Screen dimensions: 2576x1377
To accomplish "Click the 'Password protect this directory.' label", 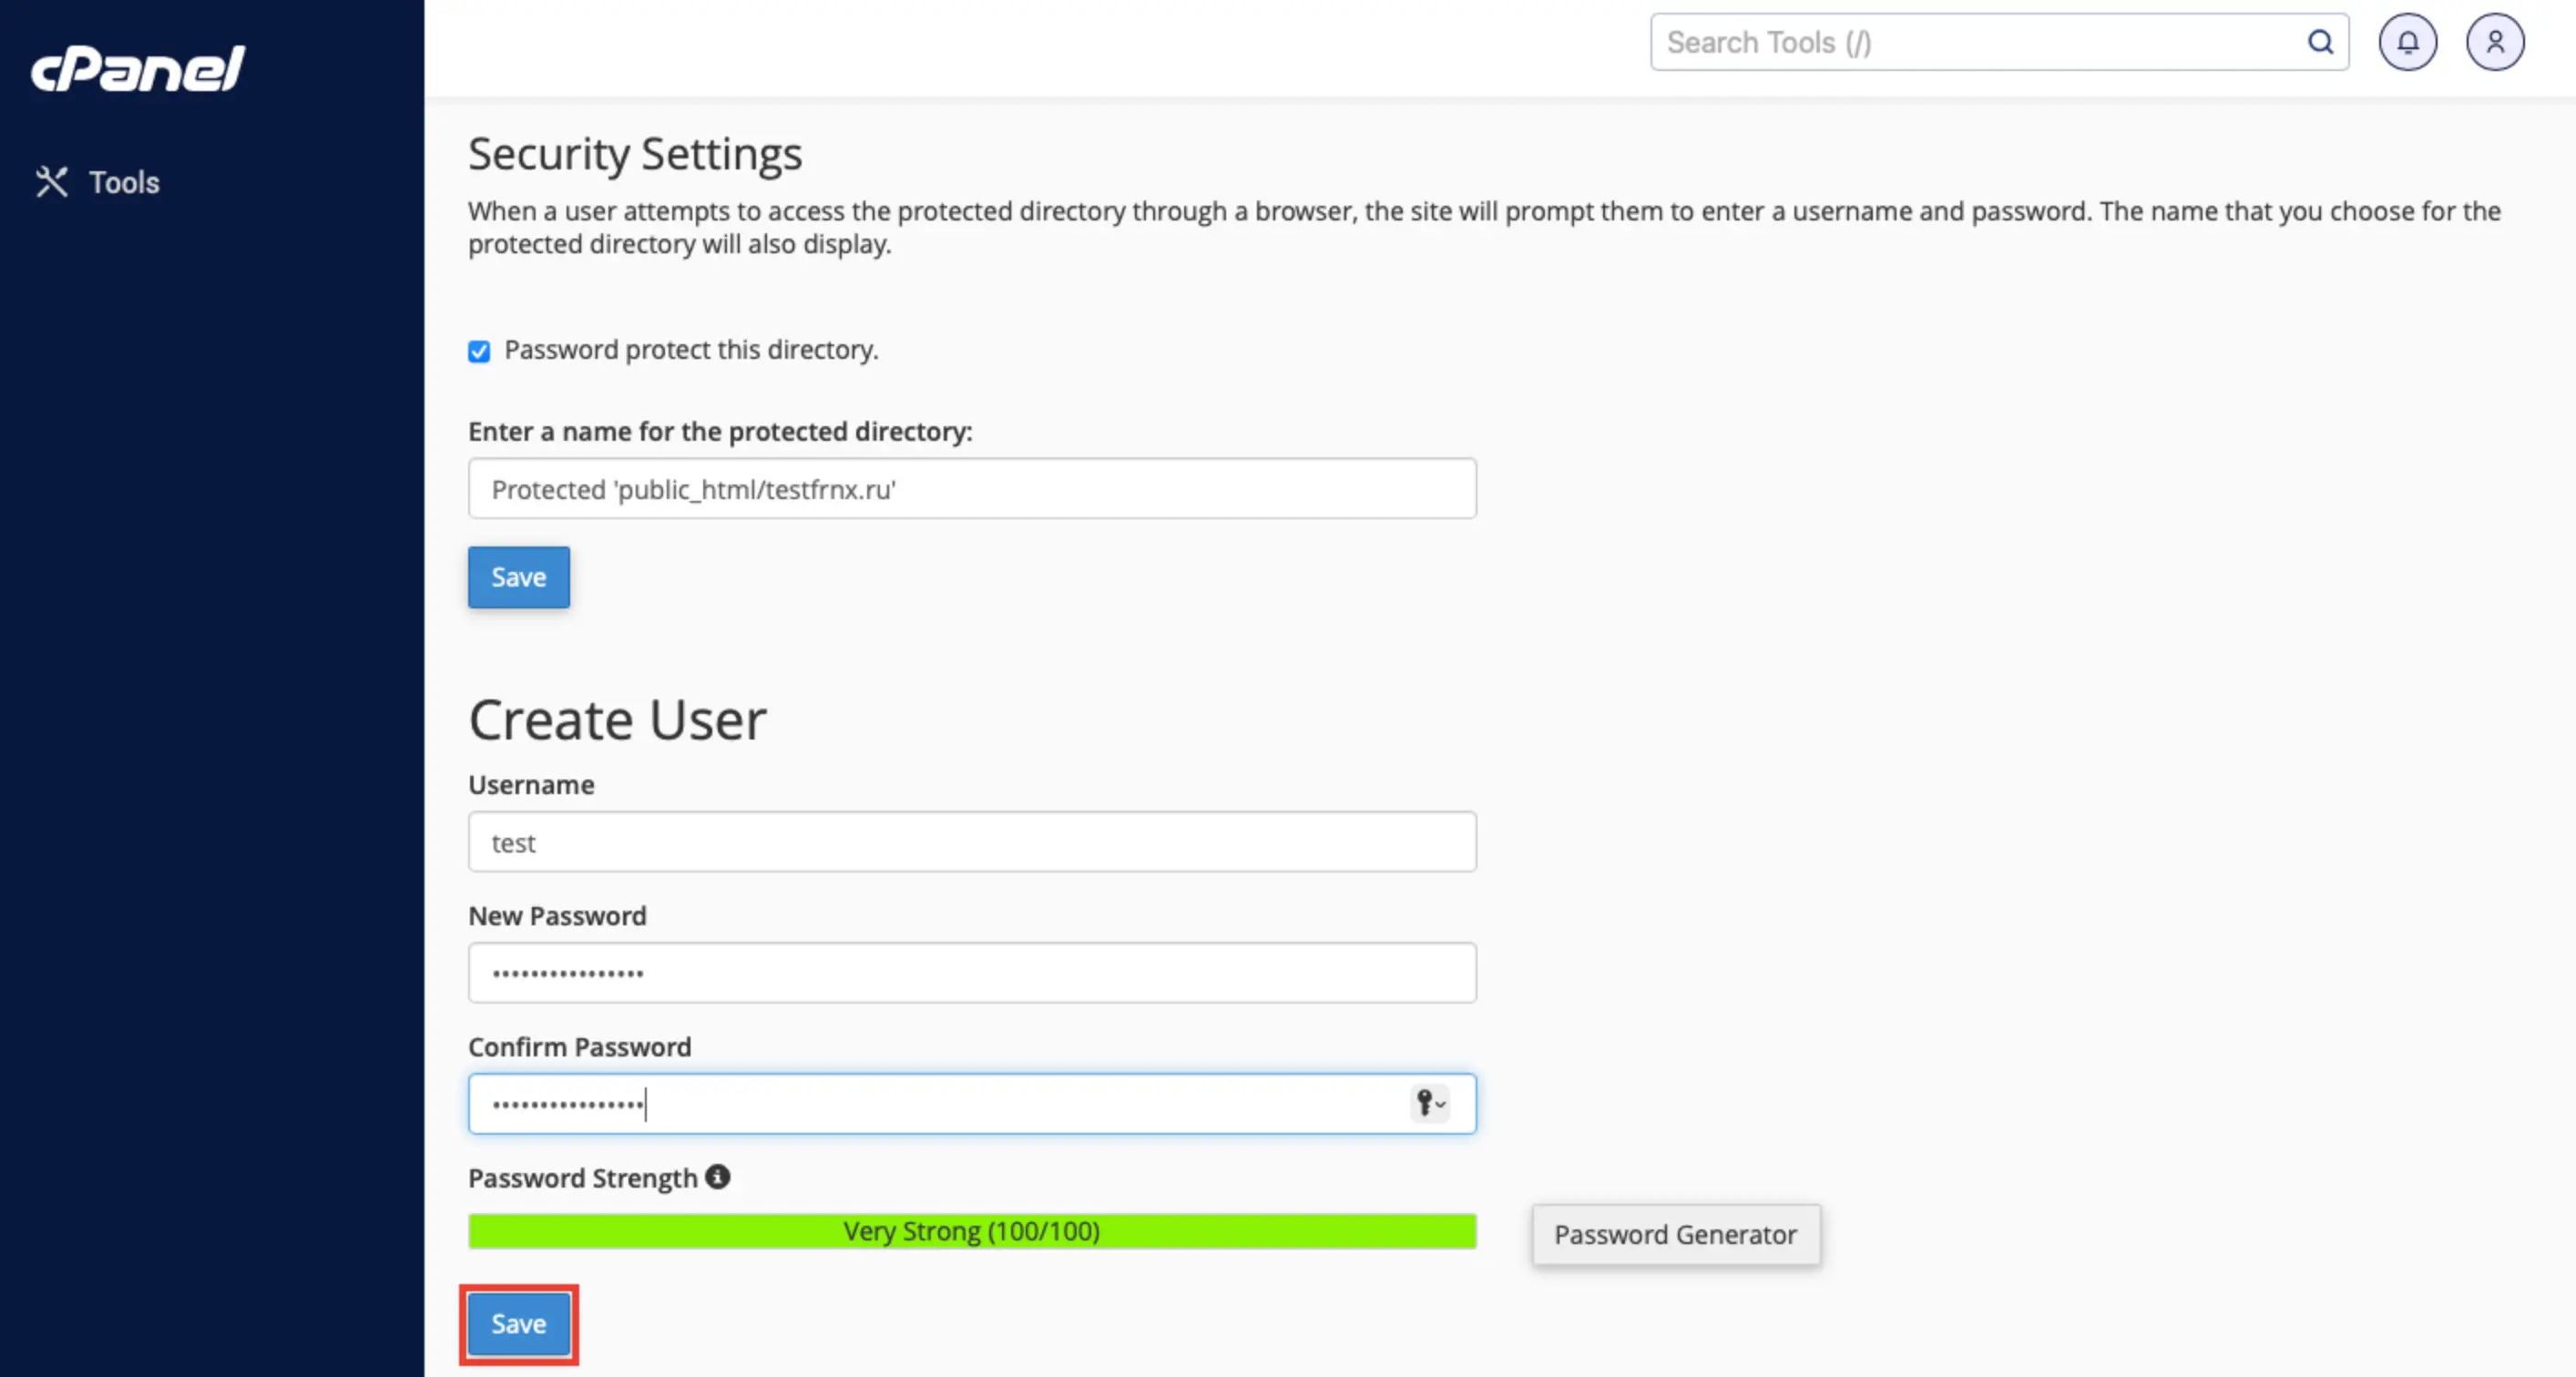I will 691,350.
